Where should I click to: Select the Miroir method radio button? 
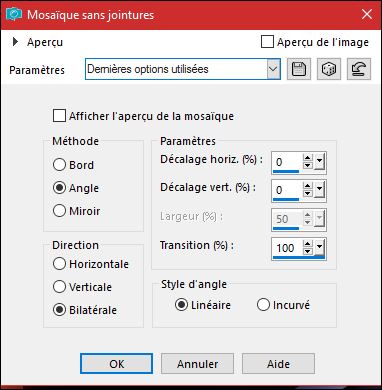59,211
